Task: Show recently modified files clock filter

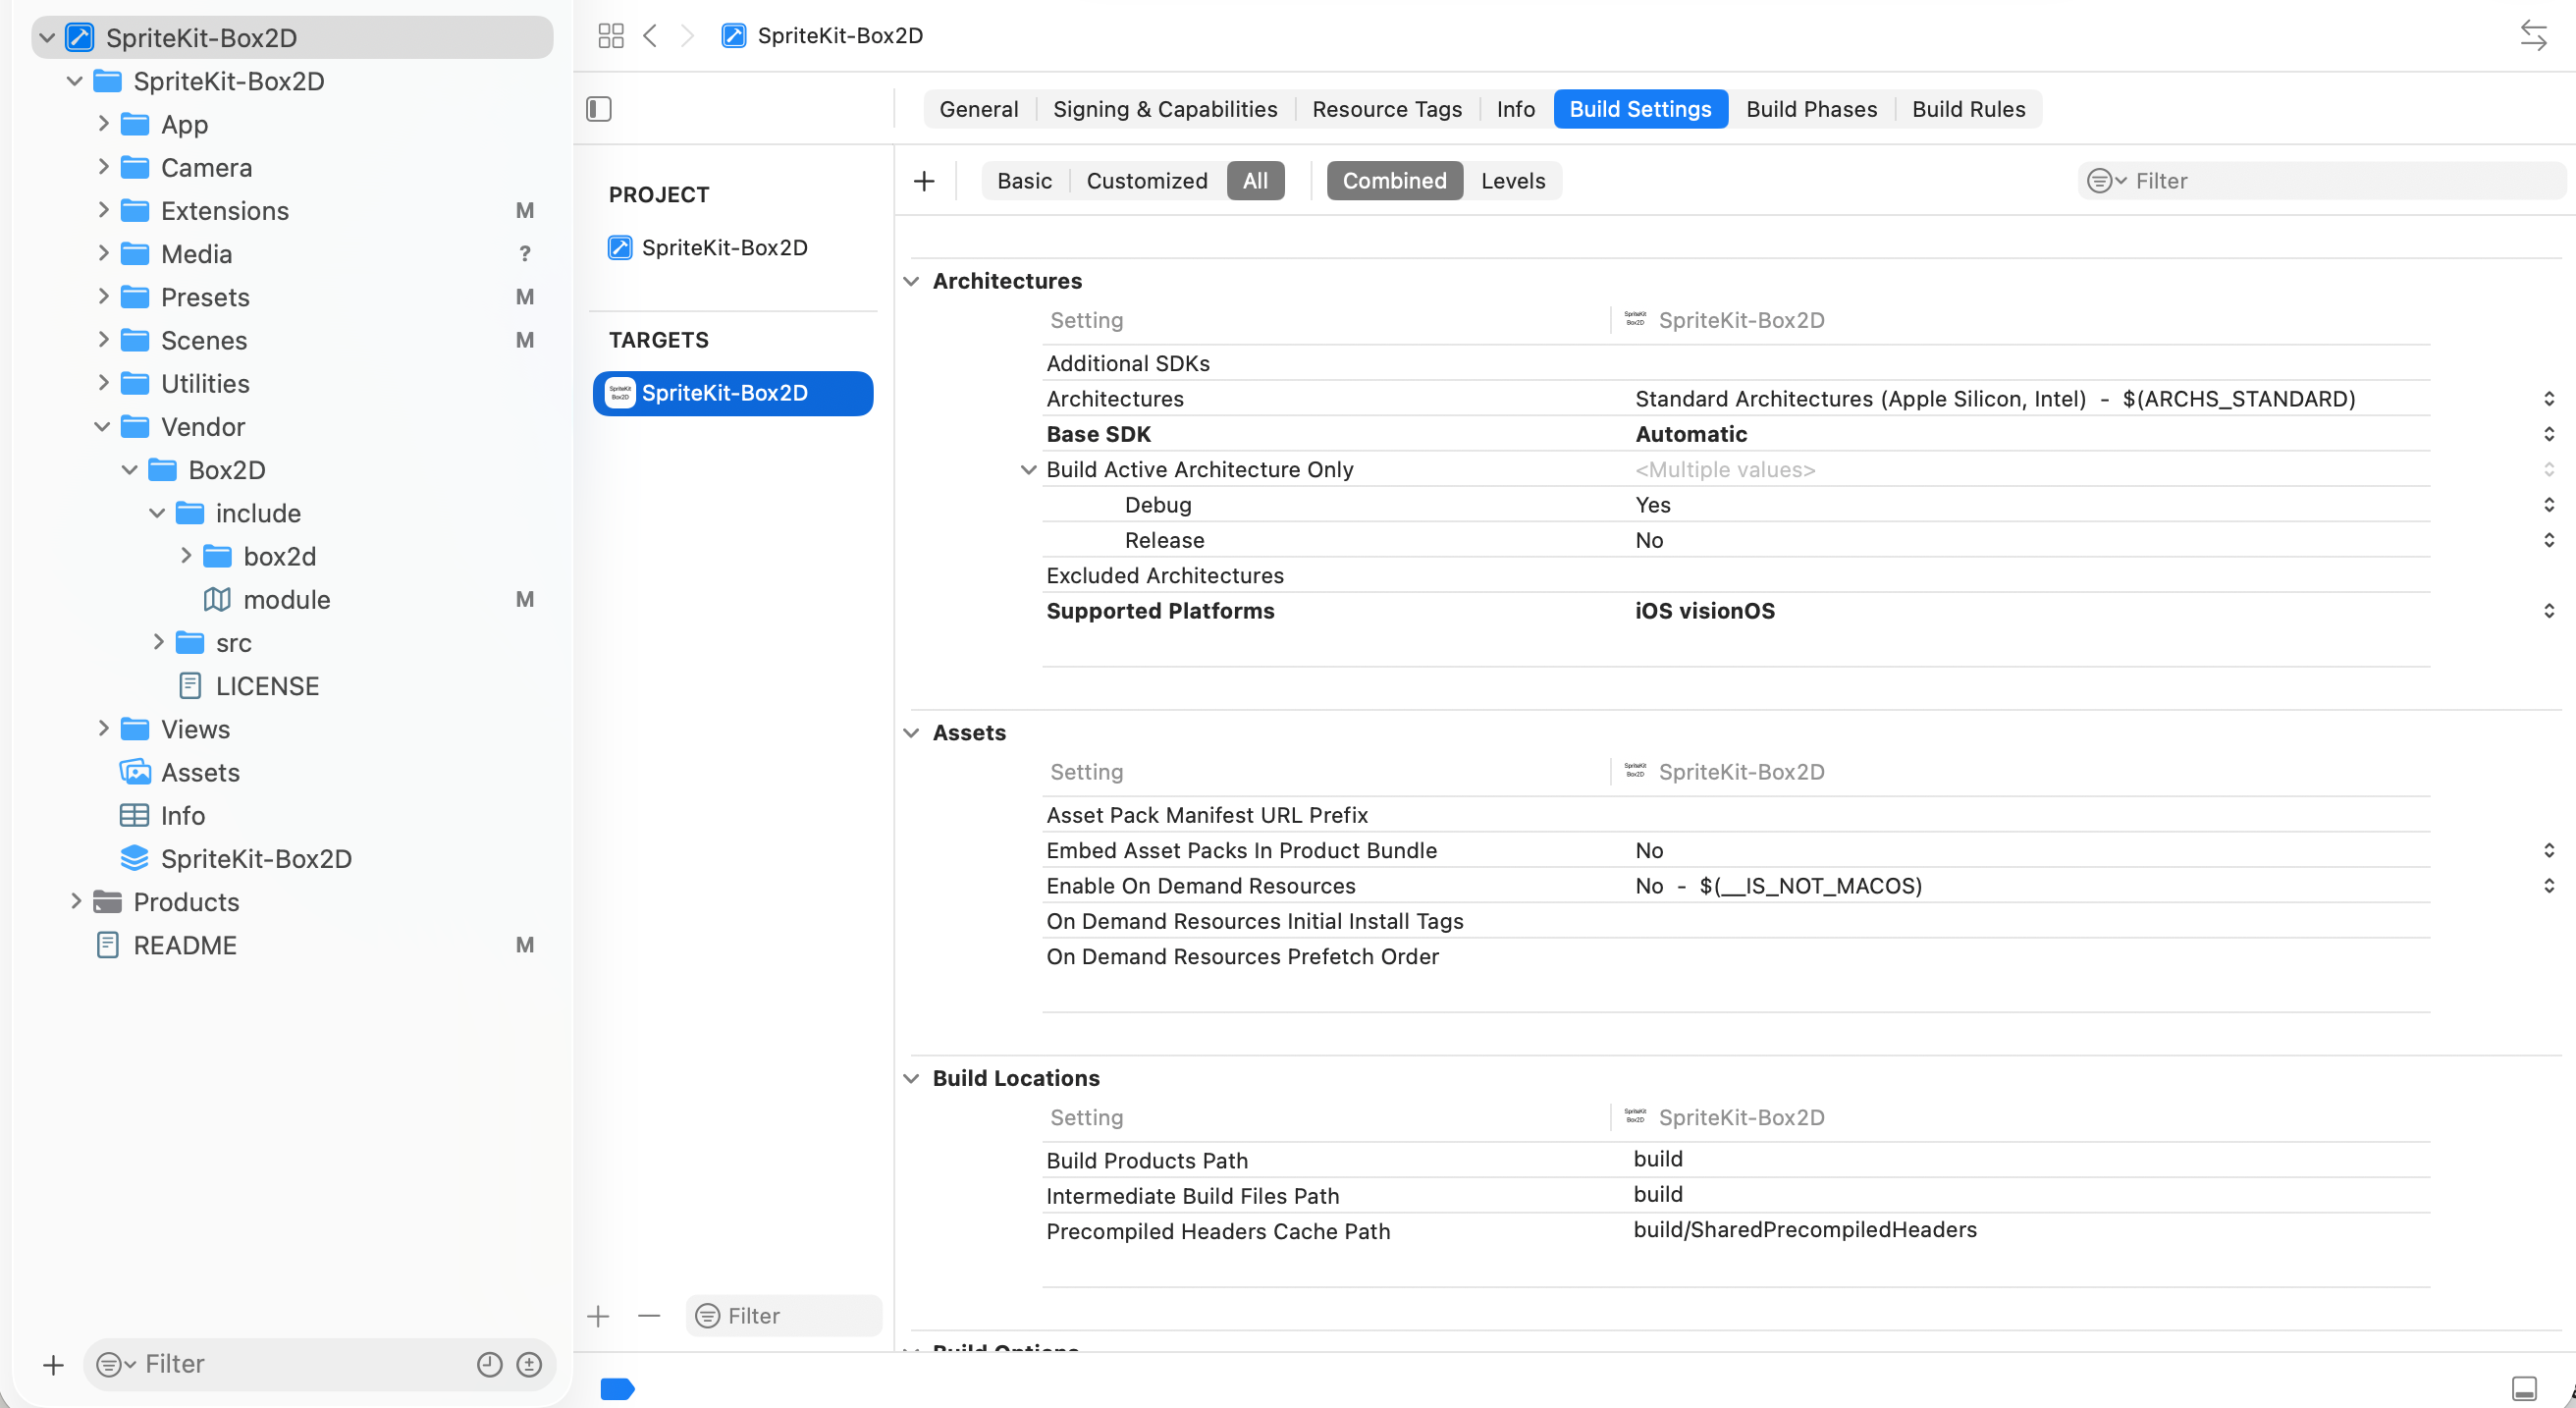Action: pyautogui.click(x=489, y=1364)
